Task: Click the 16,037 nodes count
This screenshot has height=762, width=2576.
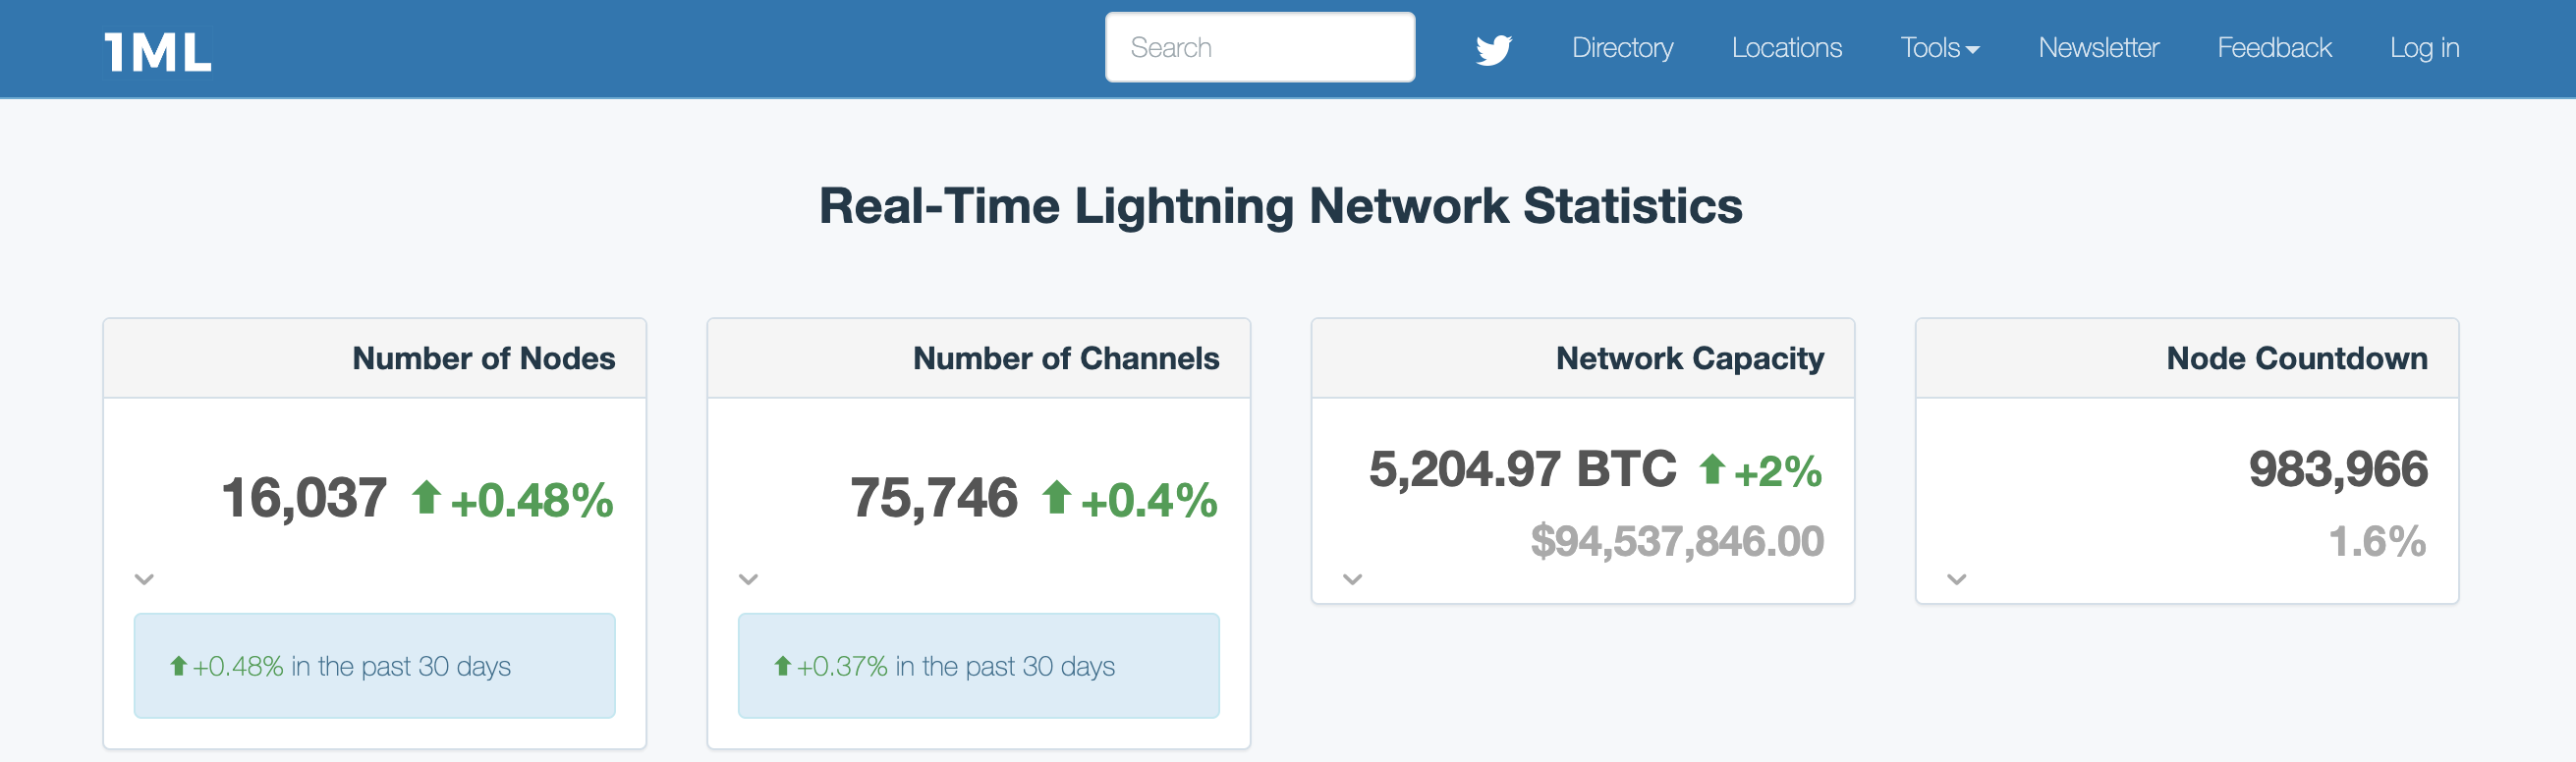Action: [304, 498]
